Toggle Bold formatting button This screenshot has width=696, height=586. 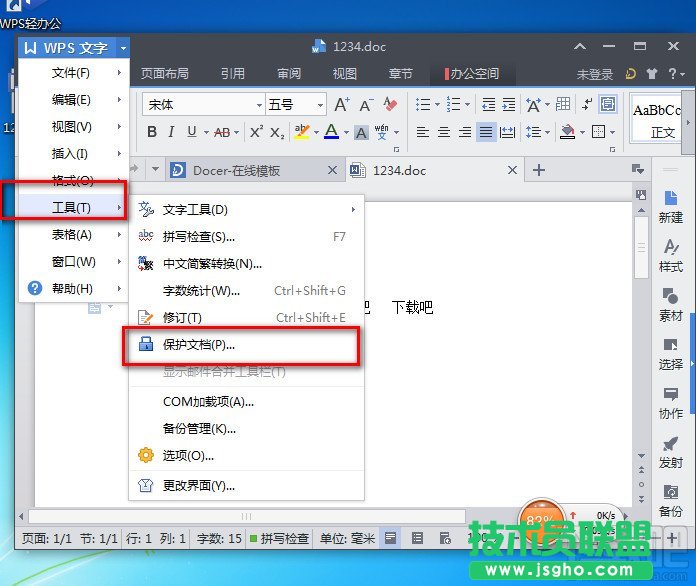point(152,132)
